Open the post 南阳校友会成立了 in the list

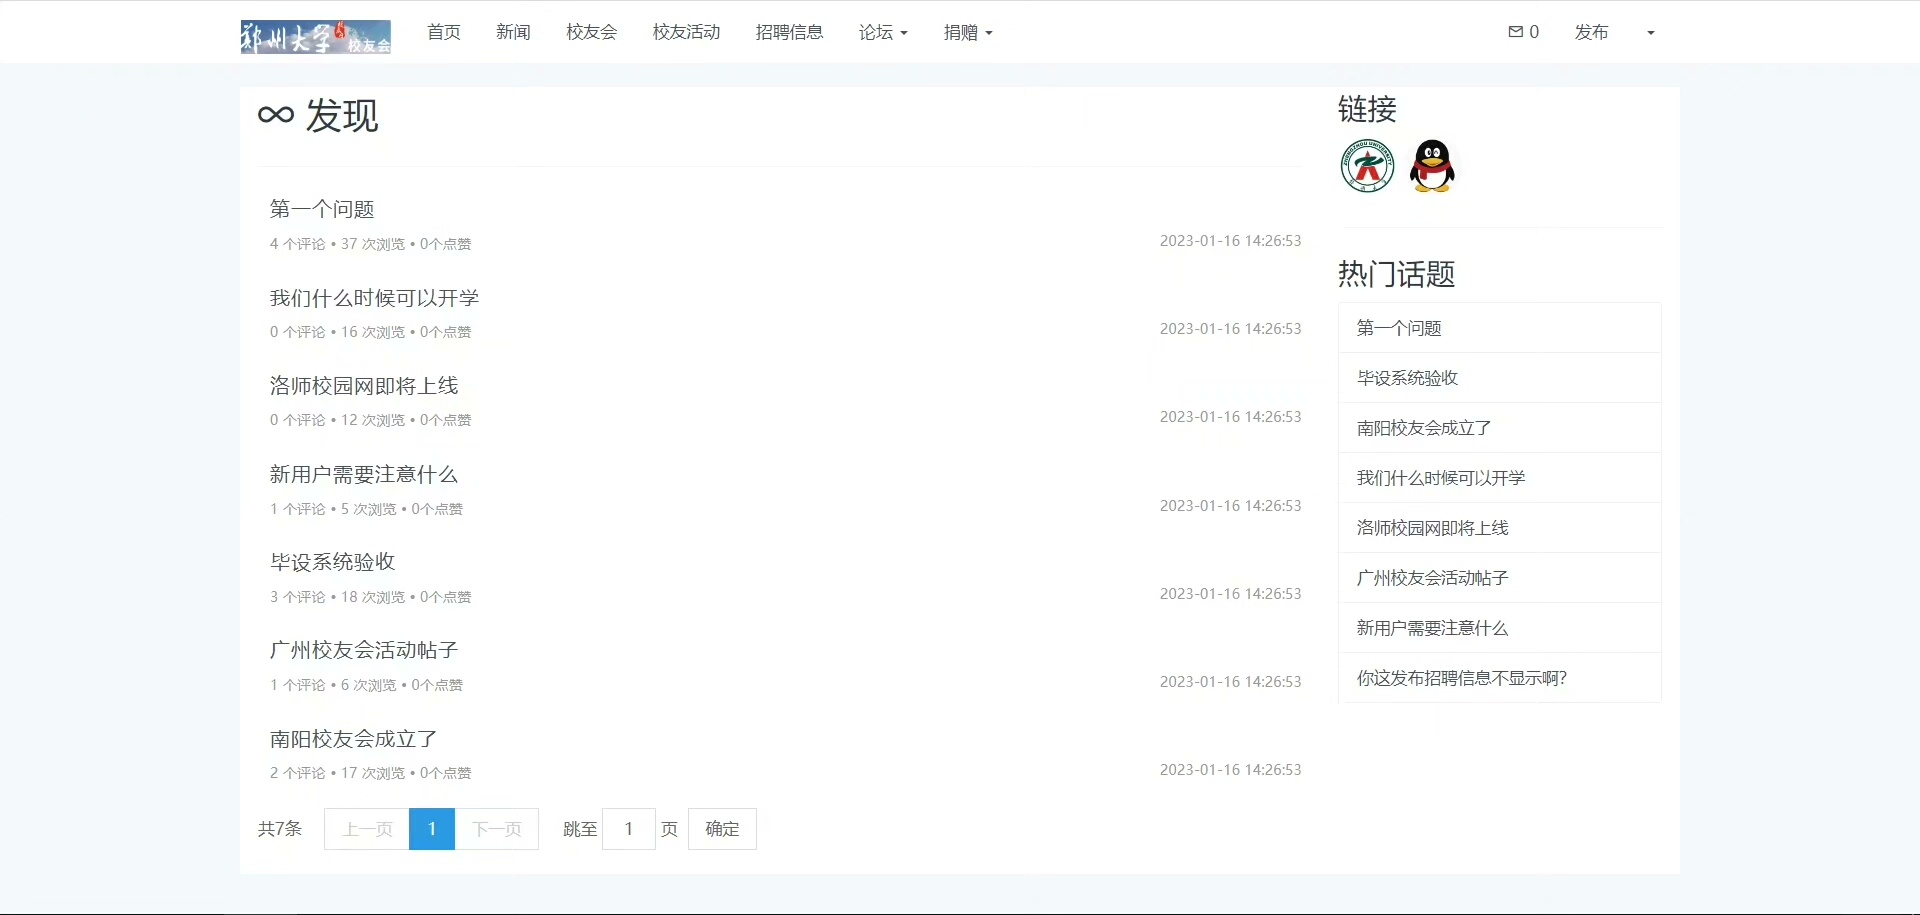tap(353, 739)
